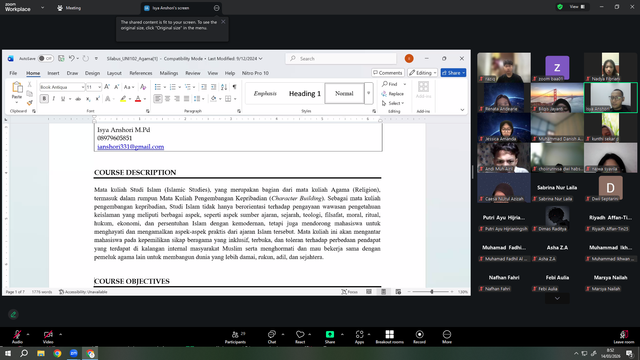Click the Paste clipboard icon
Screen dimensions: 640x360
pos(17,87)
